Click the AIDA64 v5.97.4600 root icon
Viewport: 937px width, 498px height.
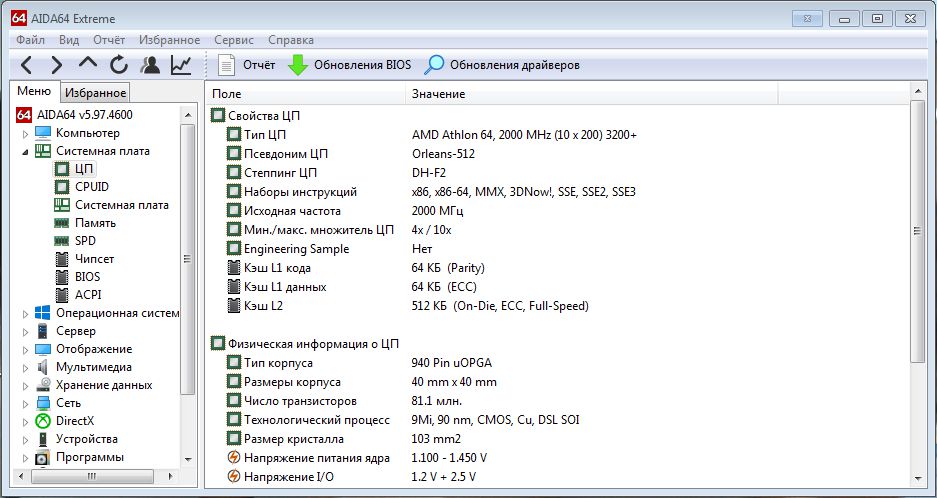coord(24,115)
